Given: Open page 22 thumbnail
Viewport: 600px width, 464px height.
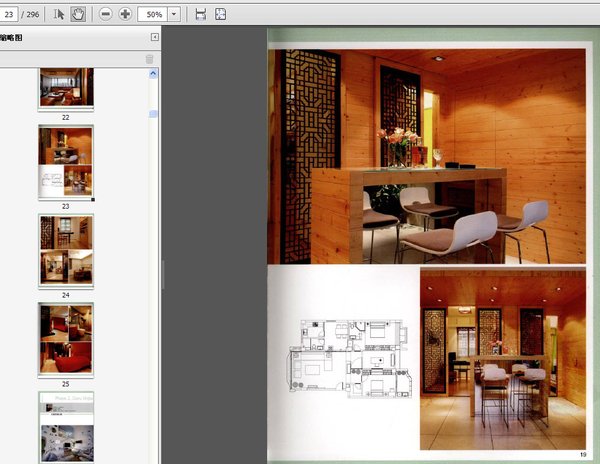Looking at the screenshot, I should [66, 89].
